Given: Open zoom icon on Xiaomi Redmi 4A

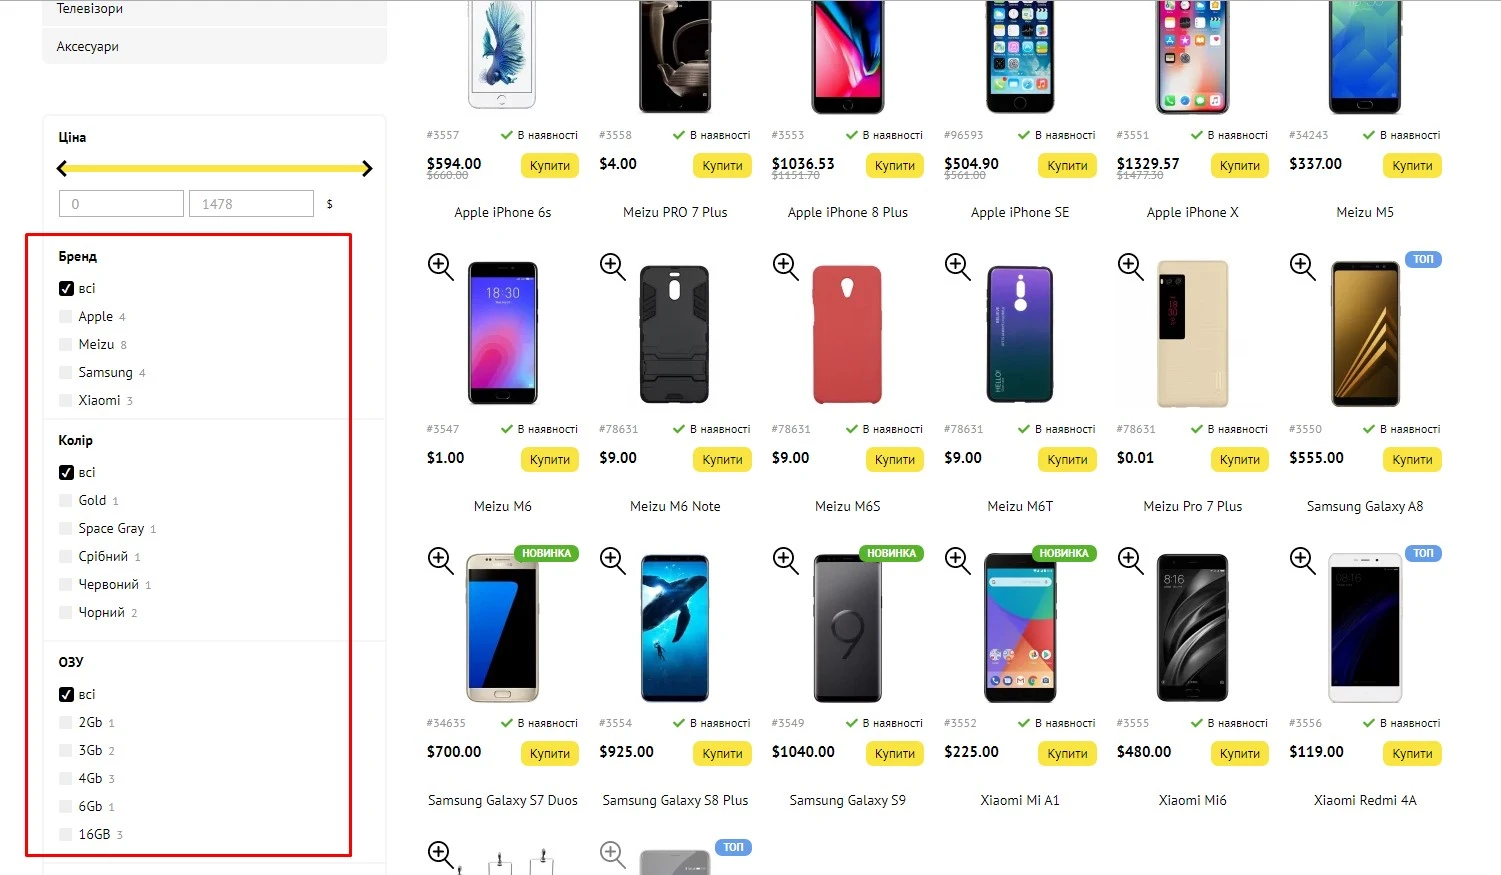Looking at the screenshot, I should [x=1303, y=560].
